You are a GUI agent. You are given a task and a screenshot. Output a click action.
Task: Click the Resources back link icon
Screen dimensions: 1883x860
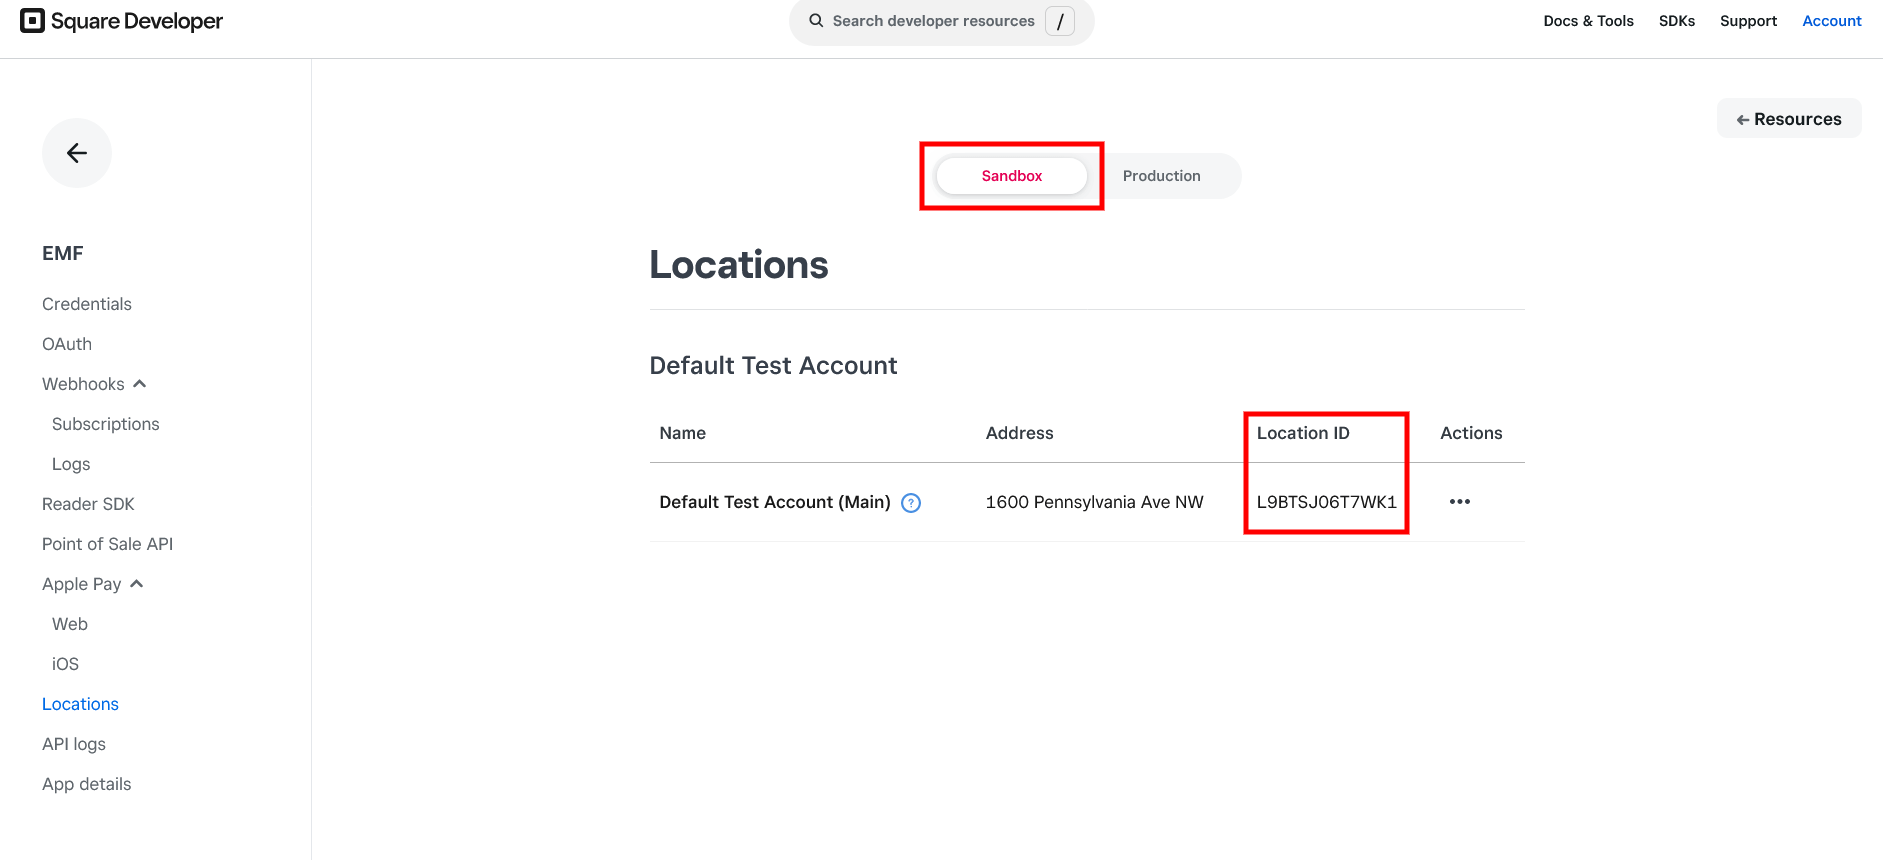[1743, 118]
